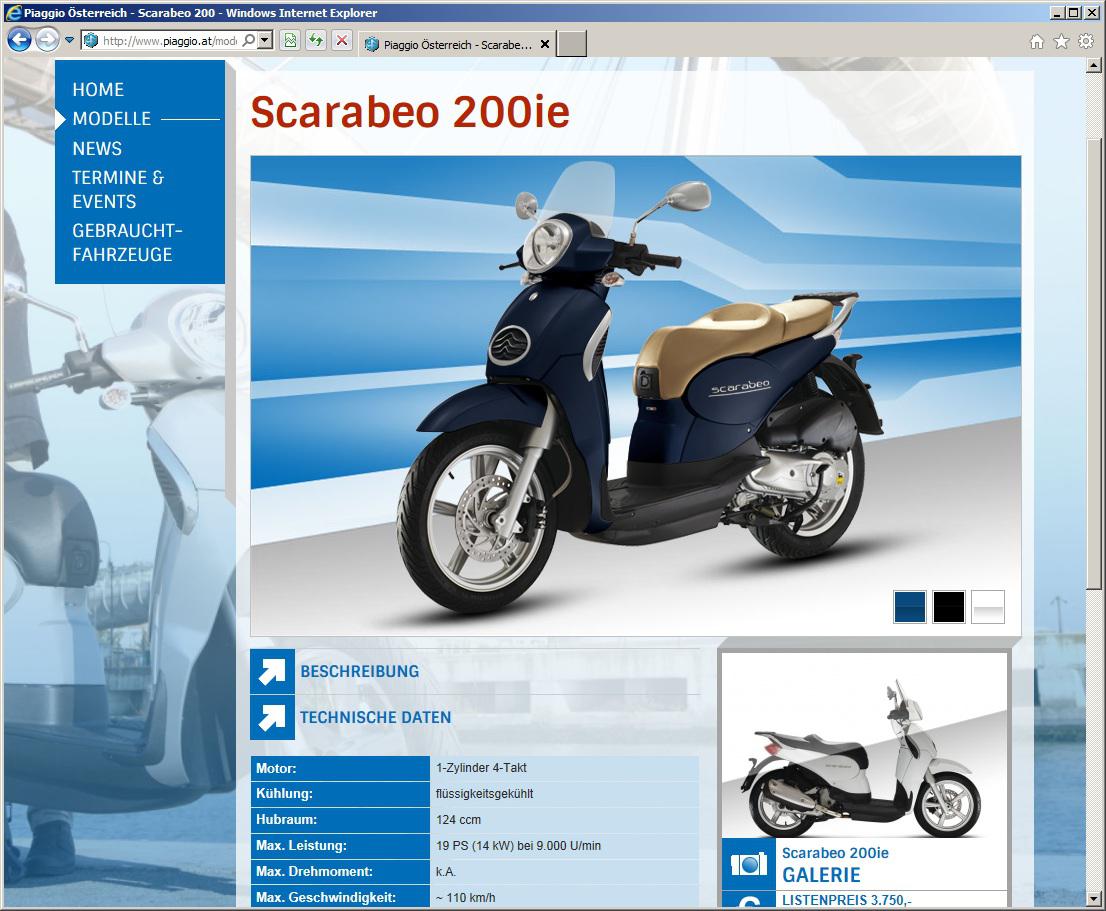
Task: Open the Tools gear menu
Action: pos(1086,42)
